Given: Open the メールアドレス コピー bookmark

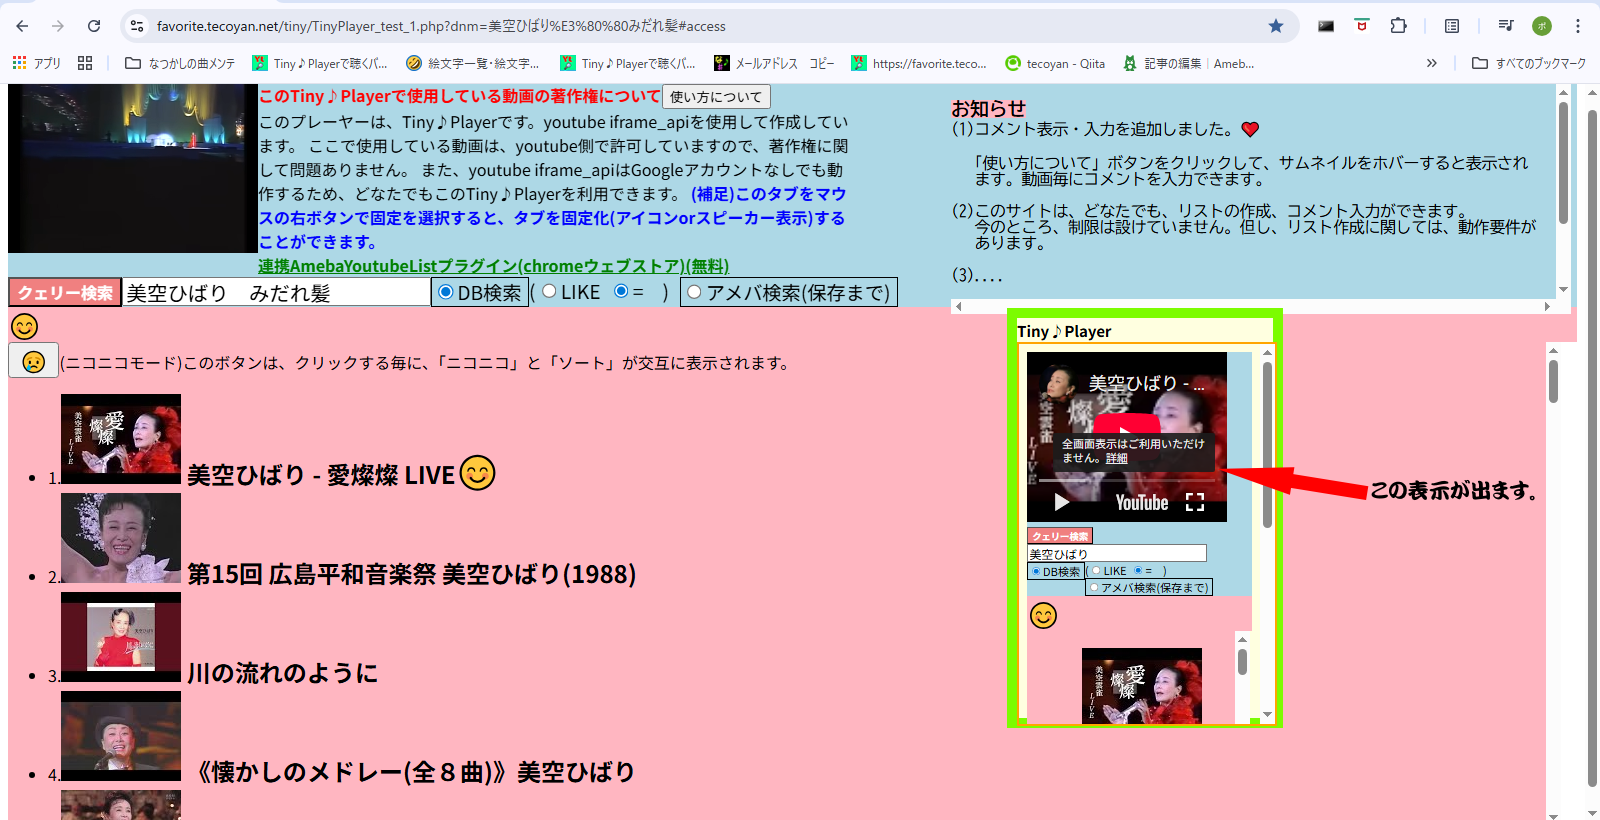Looking at the screenshot, I should point(774,63).
